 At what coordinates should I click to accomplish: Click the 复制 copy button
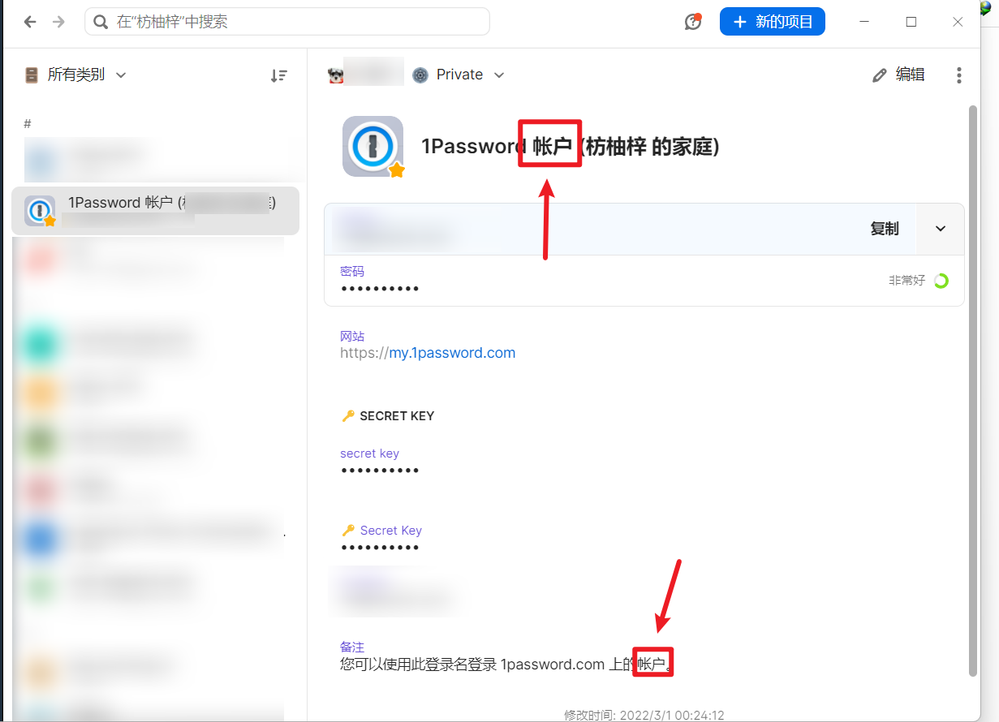884,229
